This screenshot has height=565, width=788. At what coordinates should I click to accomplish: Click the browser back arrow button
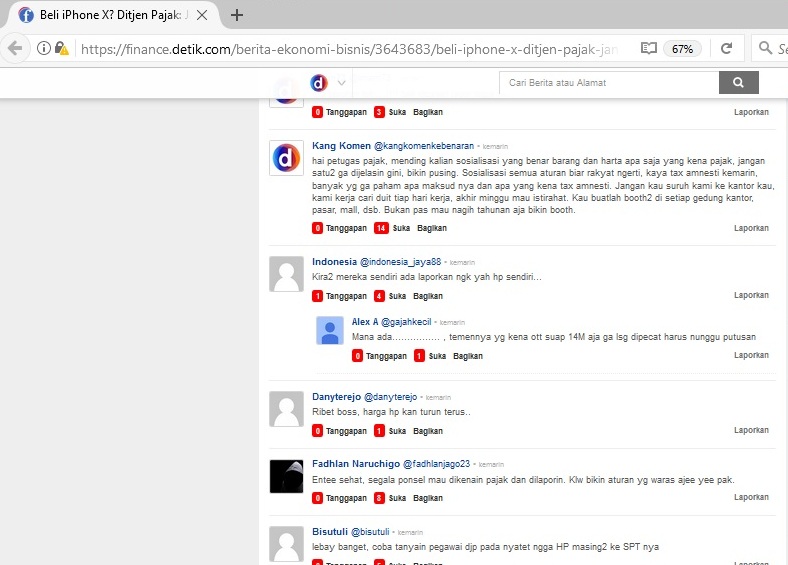pyautogui.click(x=15, y=48)
